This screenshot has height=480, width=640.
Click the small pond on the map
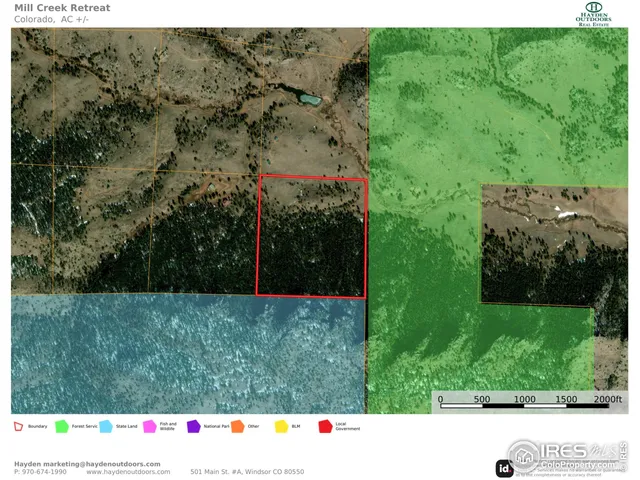(x=310, y=99)
